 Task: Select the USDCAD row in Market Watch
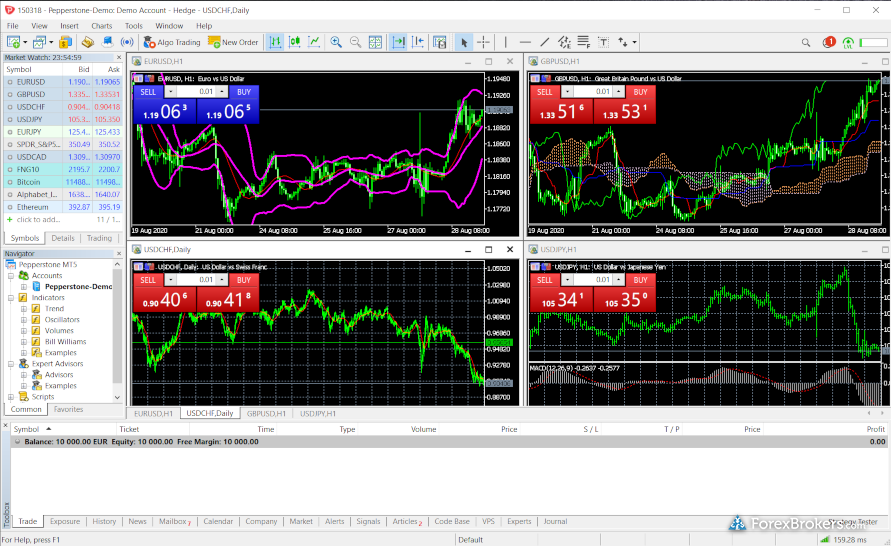click(64, 157)
